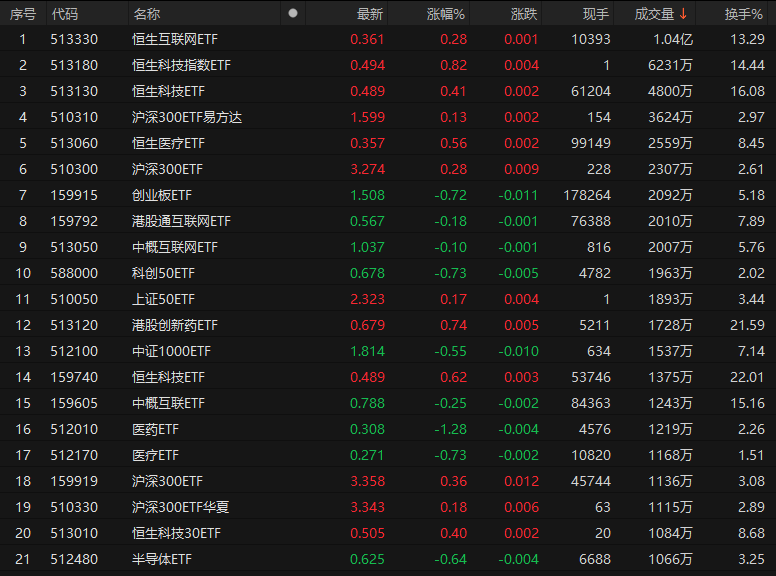Click the 序号 column header
This screenshot has width=776, height=576.
(x=23, y=14)
